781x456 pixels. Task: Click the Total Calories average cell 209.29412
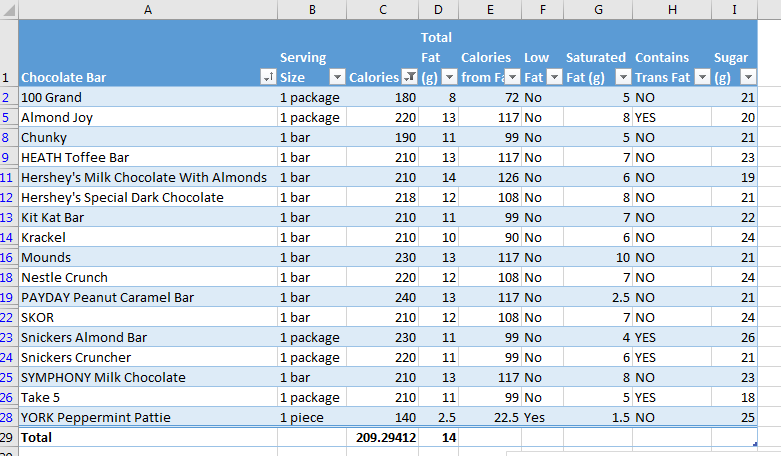point(383,437)
